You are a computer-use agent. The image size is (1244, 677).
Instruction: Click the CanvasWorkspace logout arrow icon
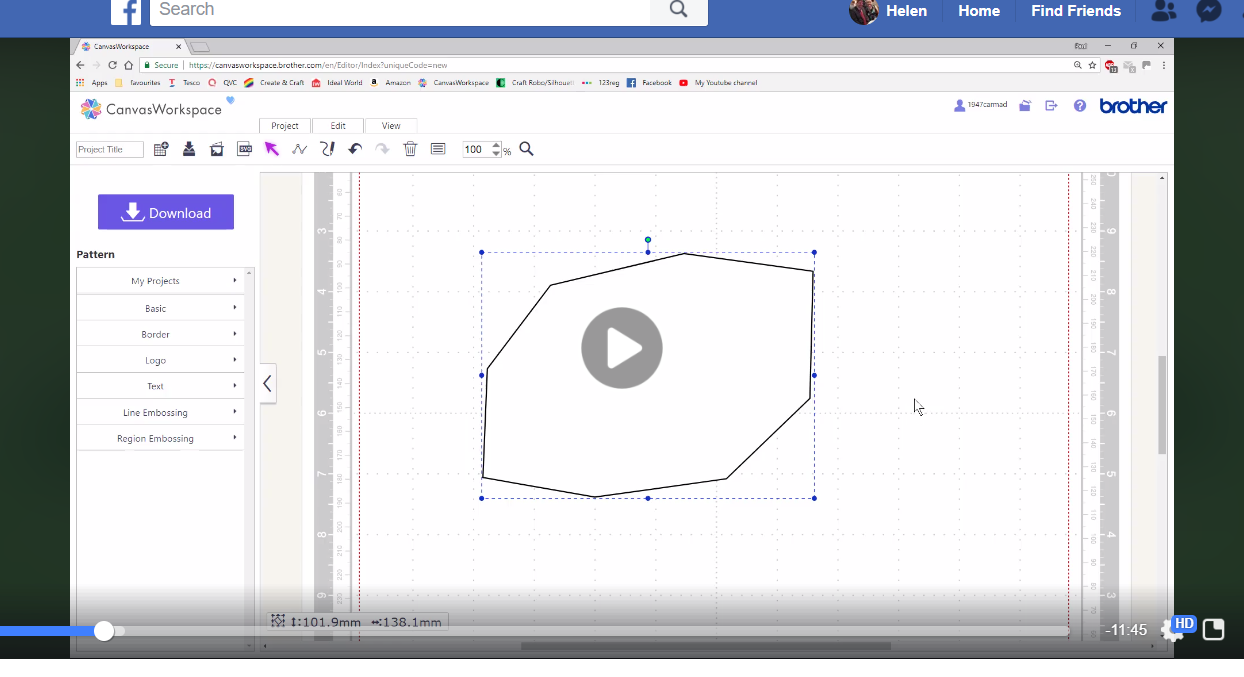1051,105
